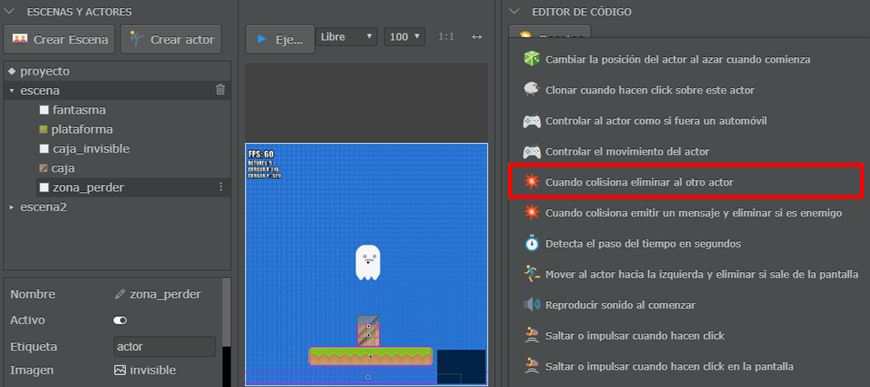This screenshot has width=870, height=387.
Task: Click the pencil icon beside the zona_perder name
Action: 119,294
